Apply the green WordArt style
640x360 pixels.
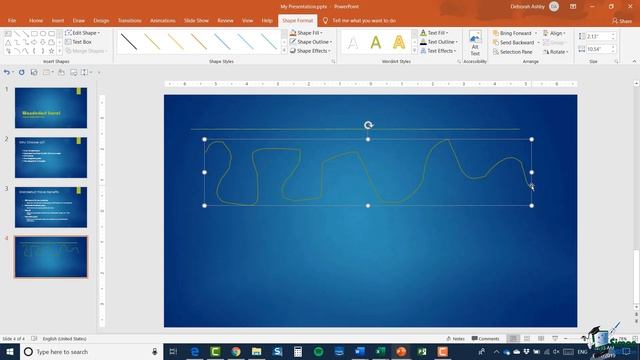click(376, 42)
